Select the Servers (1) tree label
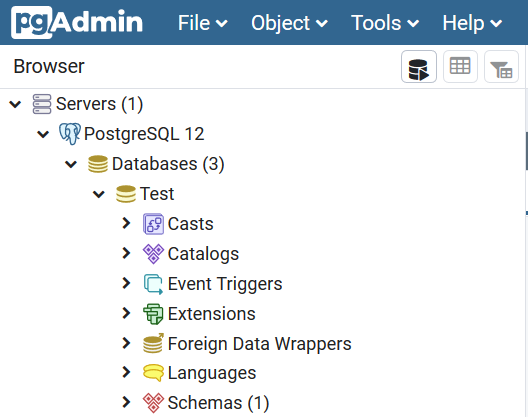 (99, 104)
